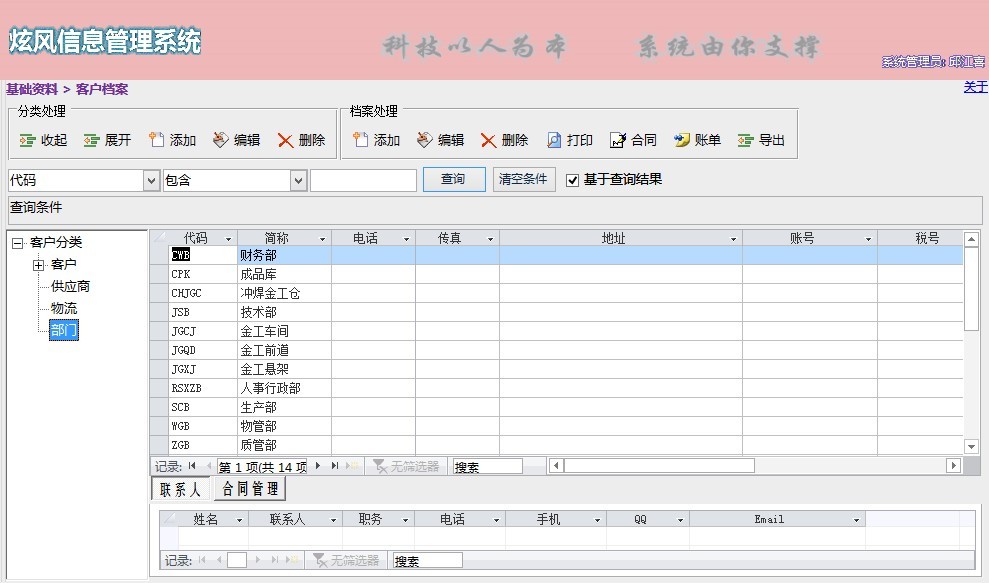
Task: Open 传真 column header filter arrow
Action: pos(490,239)
